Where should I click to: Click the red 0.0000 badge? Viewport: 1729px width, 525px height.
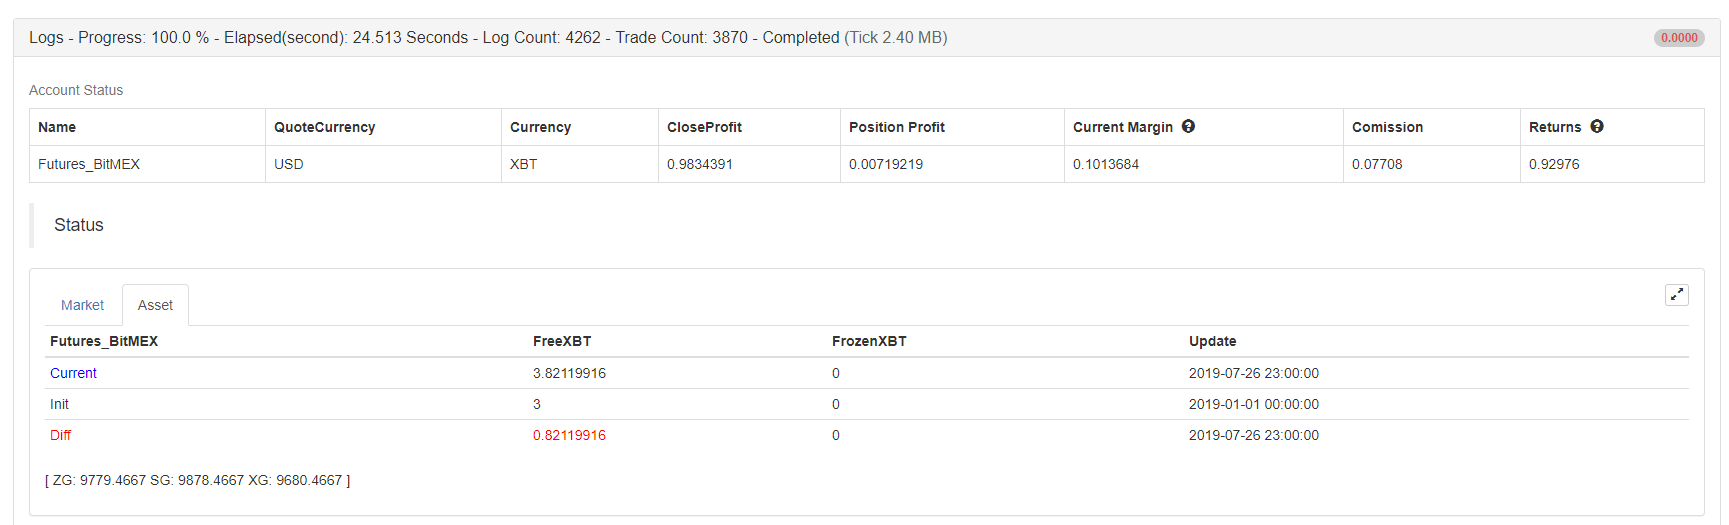tap(1679, 38)
